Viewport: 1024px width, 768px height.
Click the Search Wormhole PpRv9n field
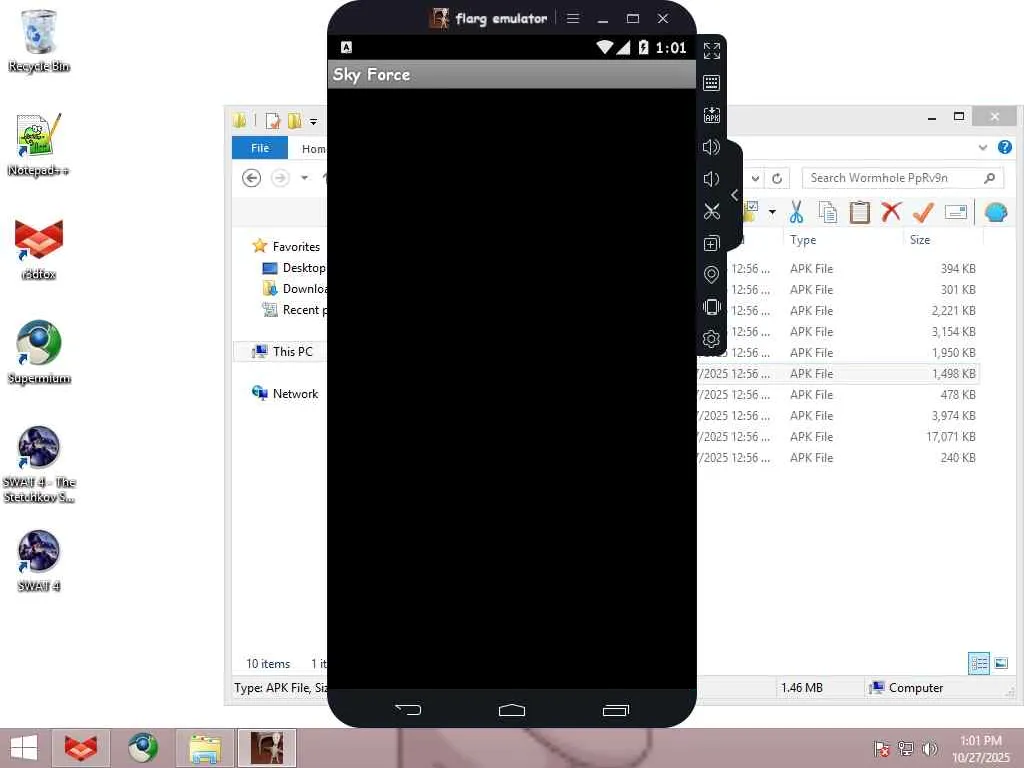(x=903, y=178)
